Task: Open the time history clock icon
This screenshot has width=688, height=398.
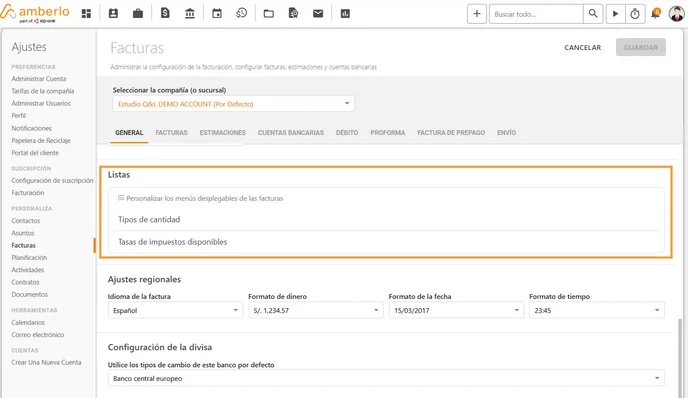Action: (241, 14)
